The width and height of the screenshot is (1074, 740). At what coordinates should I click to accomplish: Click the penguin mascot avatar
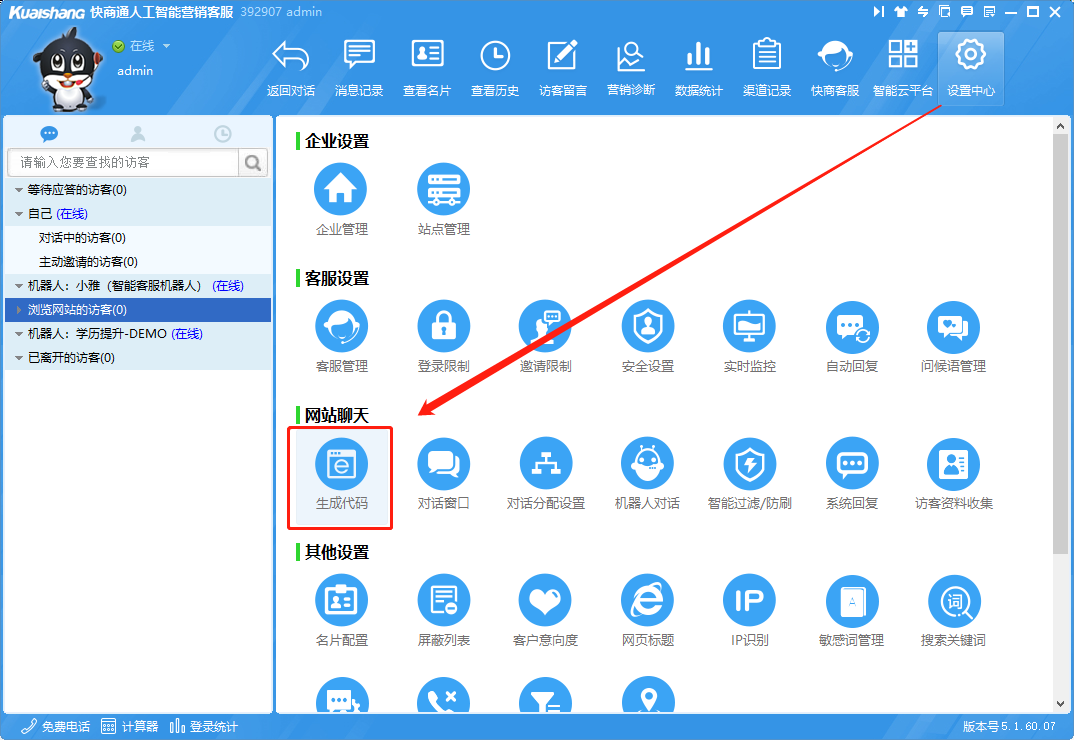(x=66, y=70)
